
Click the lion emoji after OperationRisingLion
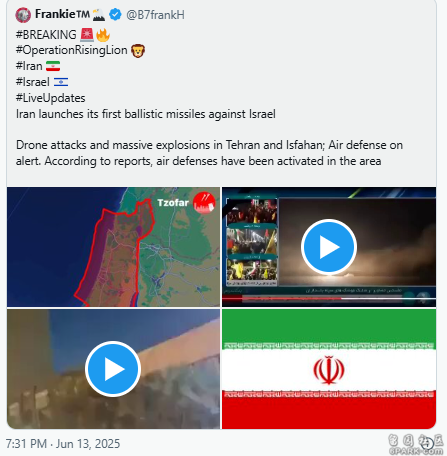point(138,51)
